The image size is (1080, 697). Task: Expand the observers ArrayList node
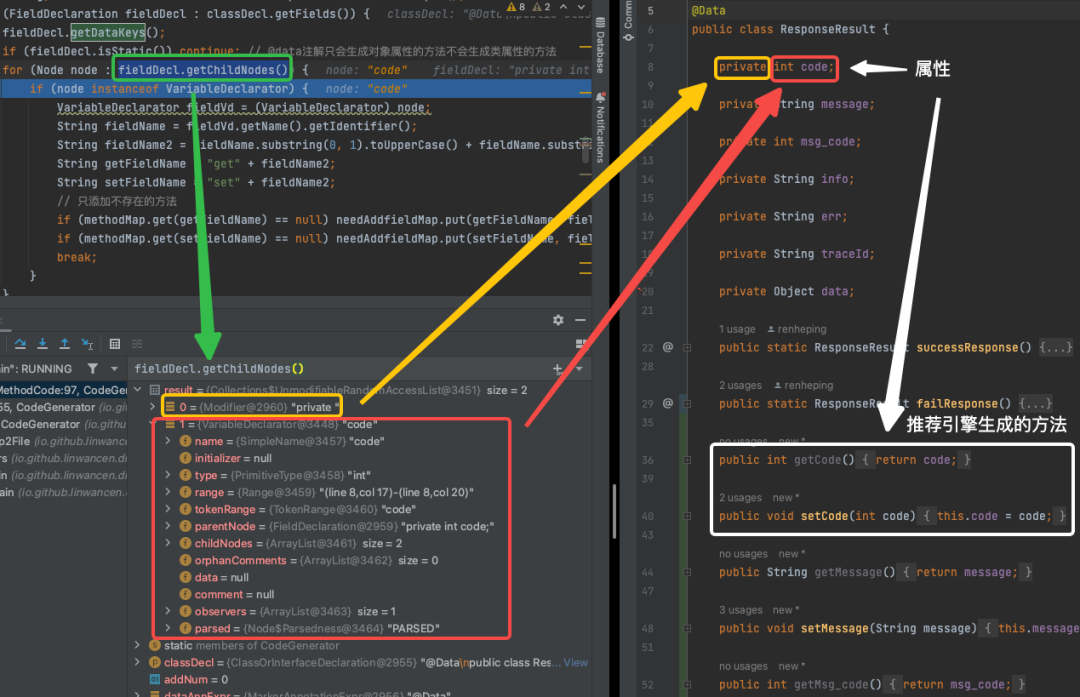(x=168, y=612)
